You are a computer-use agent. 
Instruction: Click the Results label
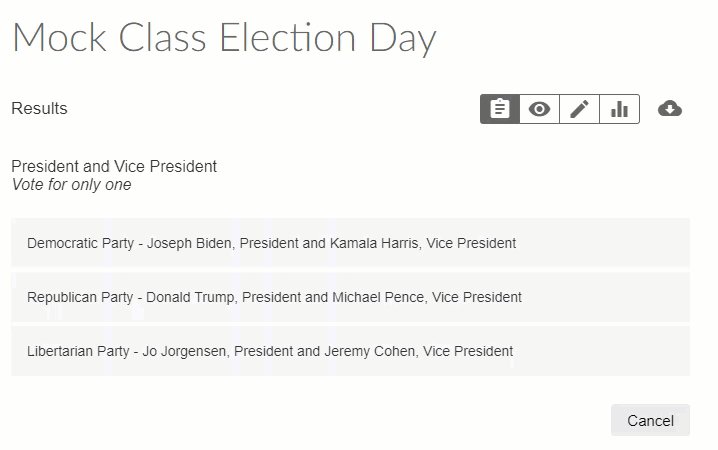coord(39,108)
